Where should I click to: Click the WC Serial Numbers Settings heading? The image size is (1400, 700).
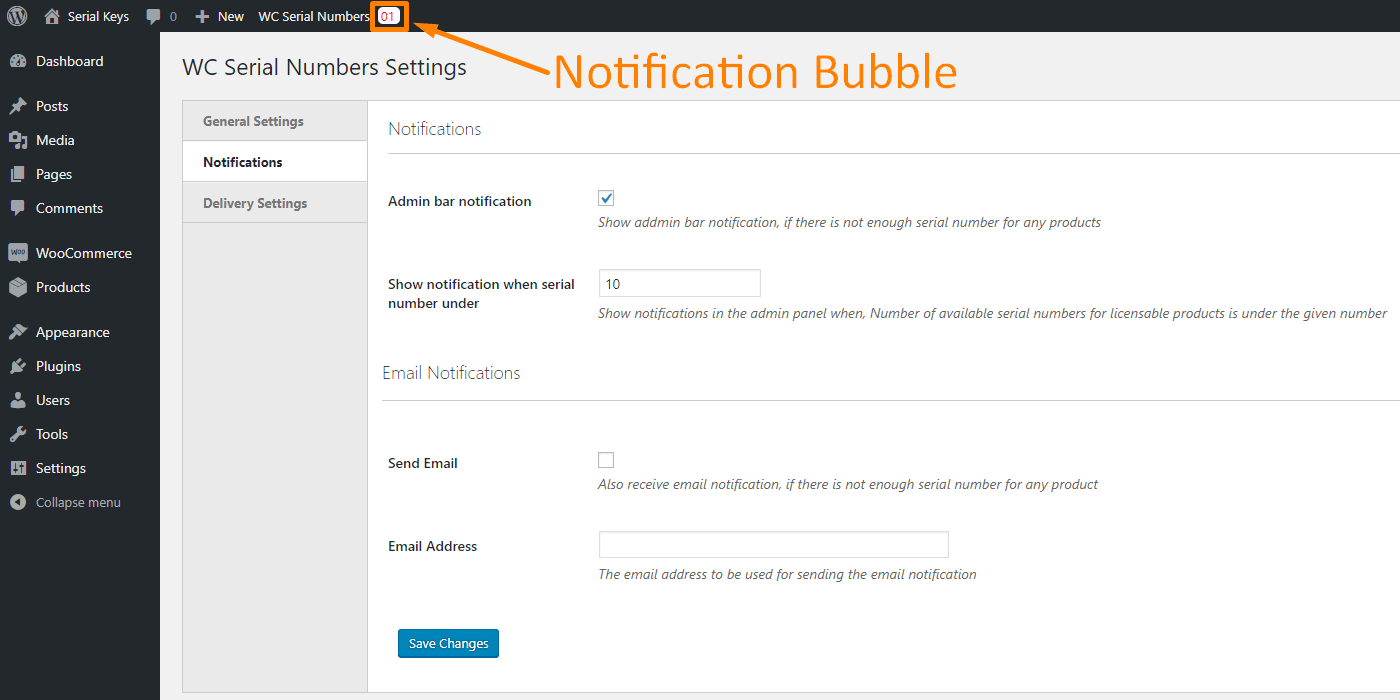[324, 67]
